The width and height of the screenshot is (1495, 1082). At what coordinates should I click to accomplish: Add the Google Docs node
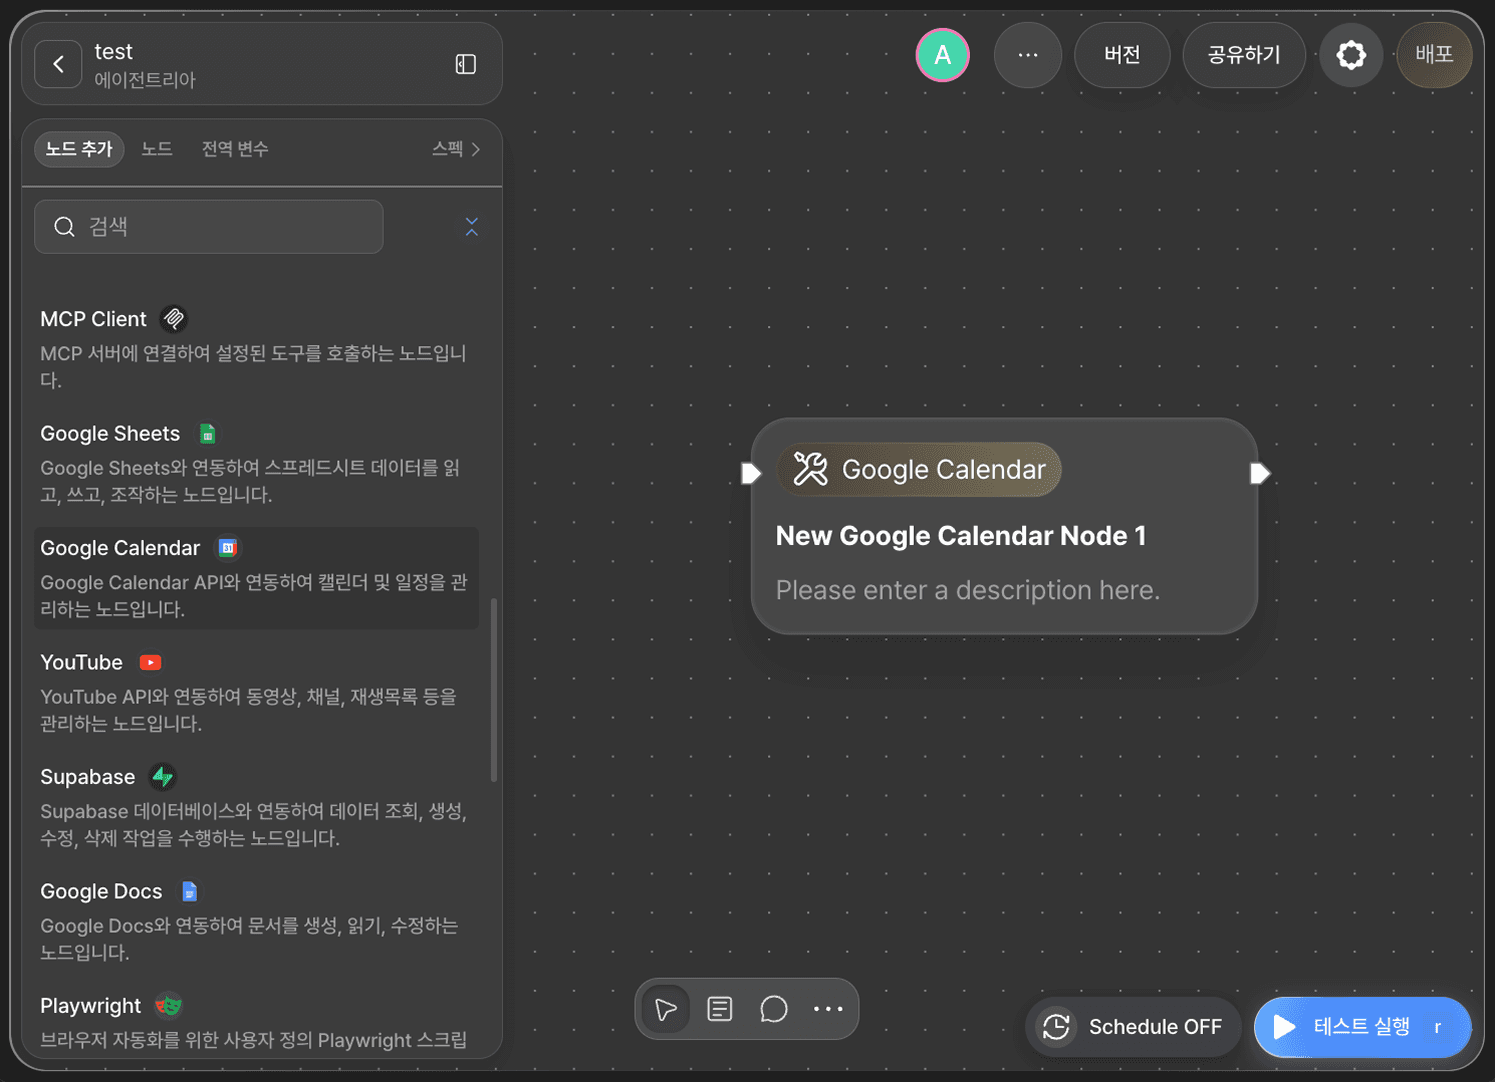[x=256, y=921]
